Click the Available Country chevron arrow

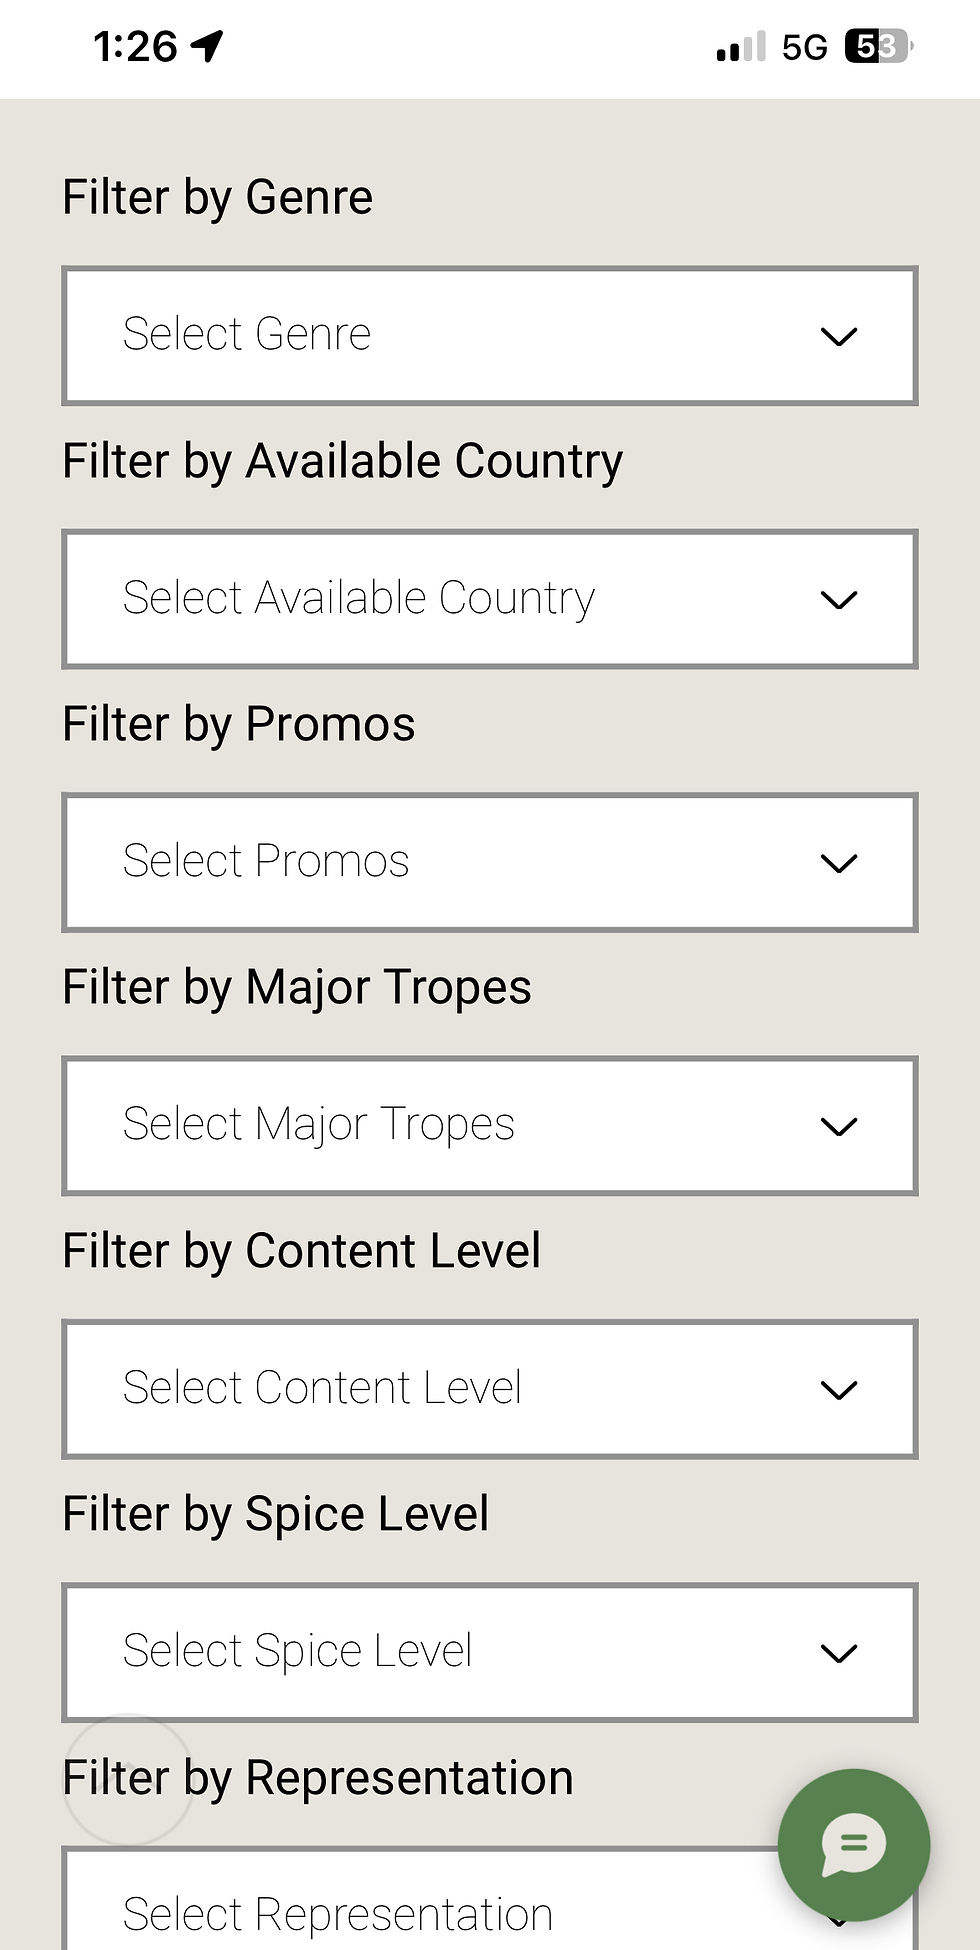838,600
